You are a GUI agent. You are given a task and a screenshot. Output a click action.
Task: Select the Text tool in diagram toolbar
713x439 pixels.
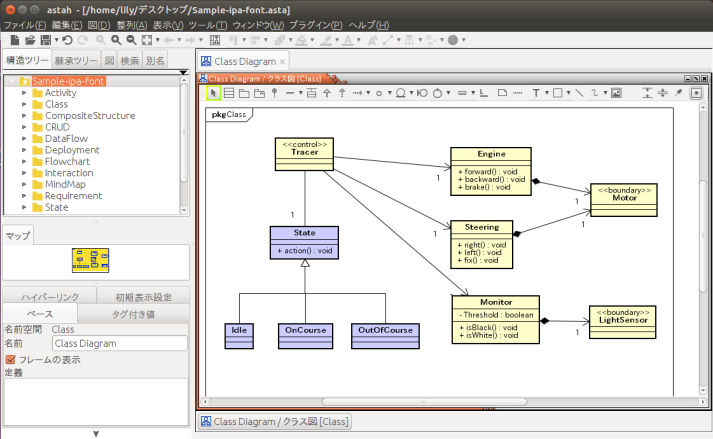click(x=536, y=93)
